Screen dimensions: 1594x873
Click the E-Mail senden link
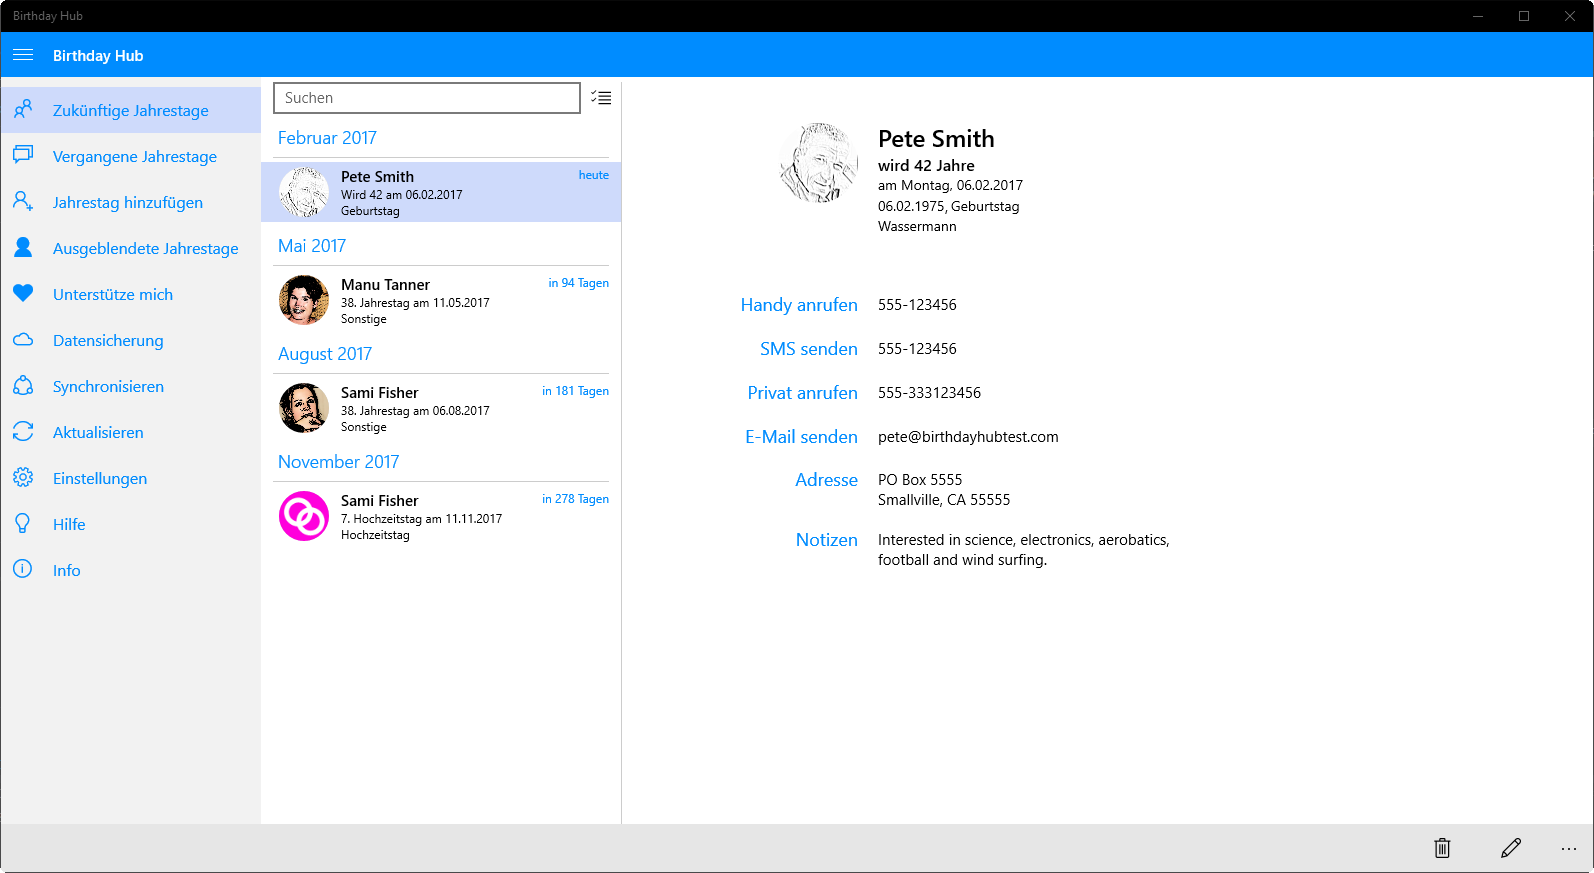pyautogui.click(x=801, y=437)
